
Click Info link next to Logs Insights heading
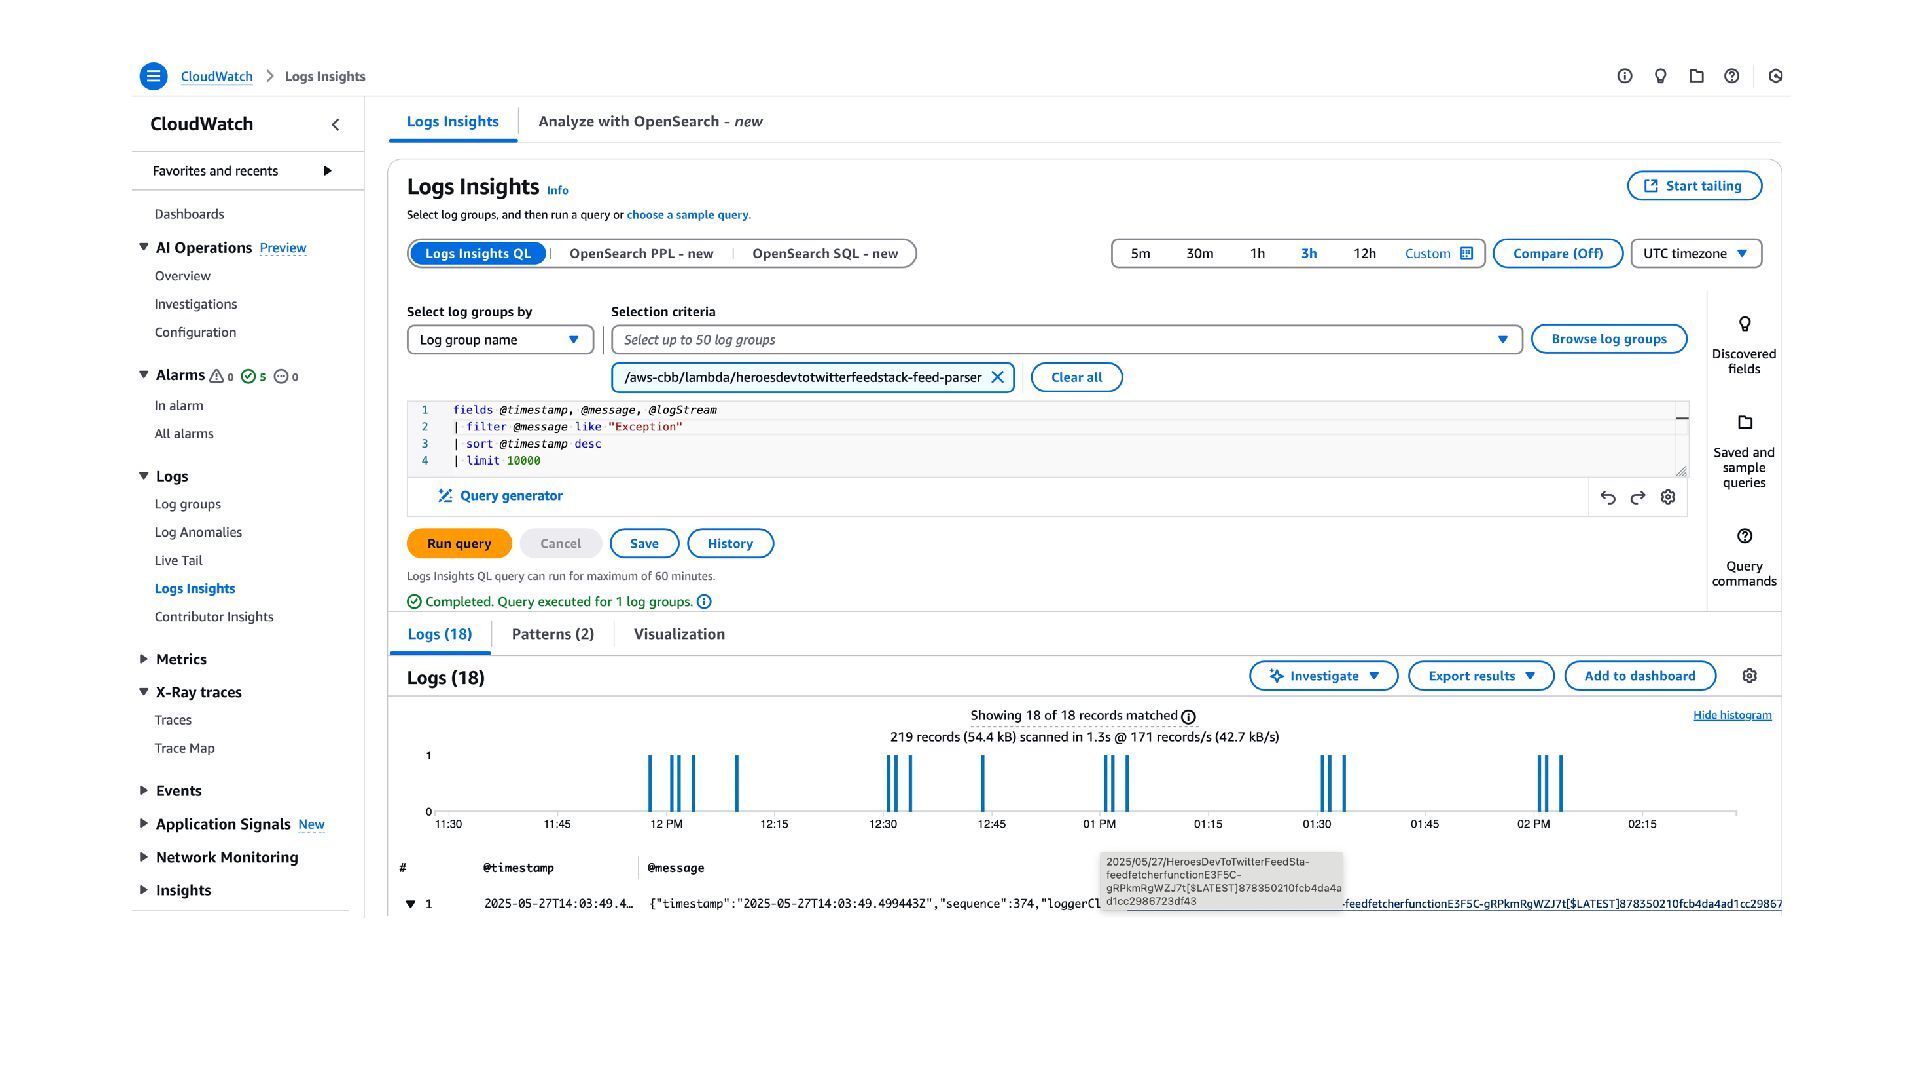tap(558, 190)
